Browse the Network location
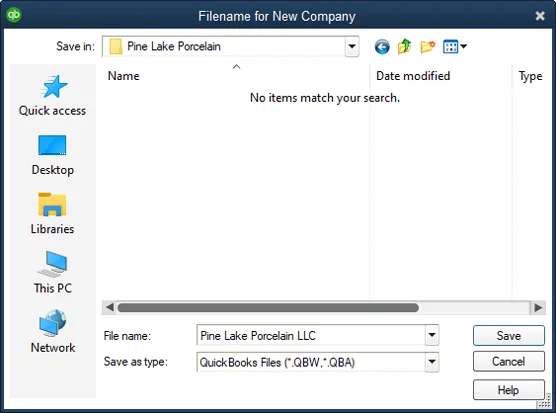 52,331
